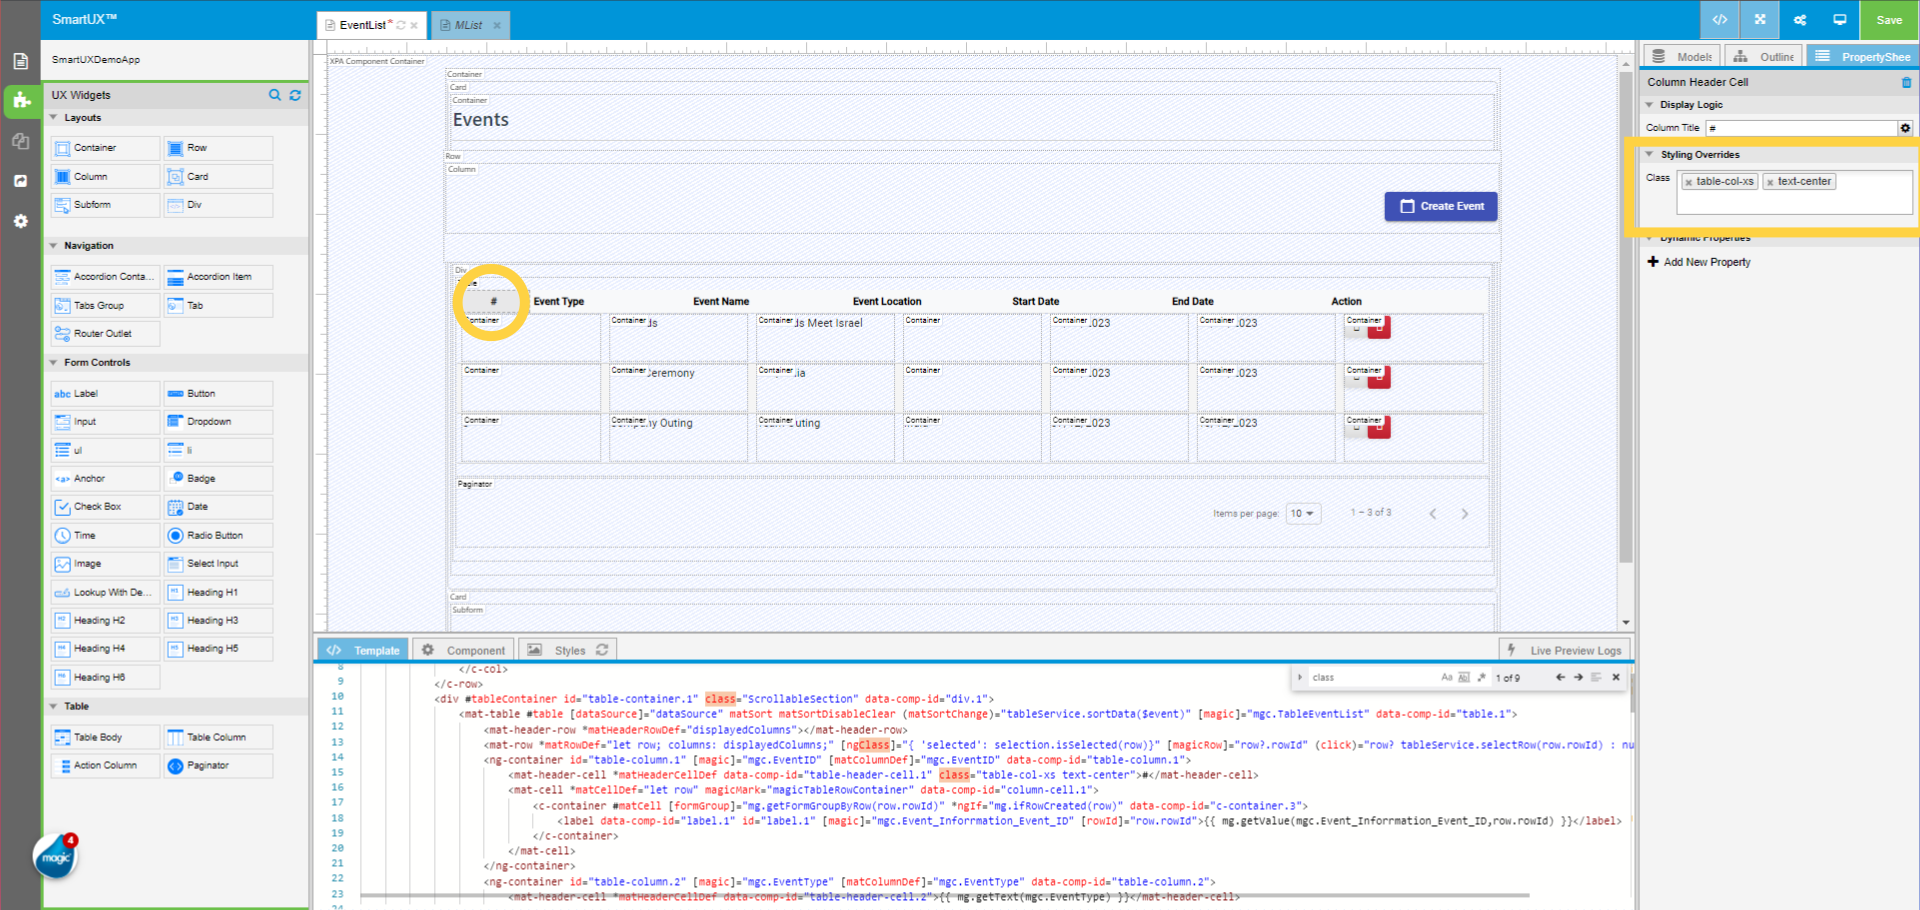This screenshot has height=910, width=1920.
Task: Click the device preview monitor icon
Action: 1840,19
